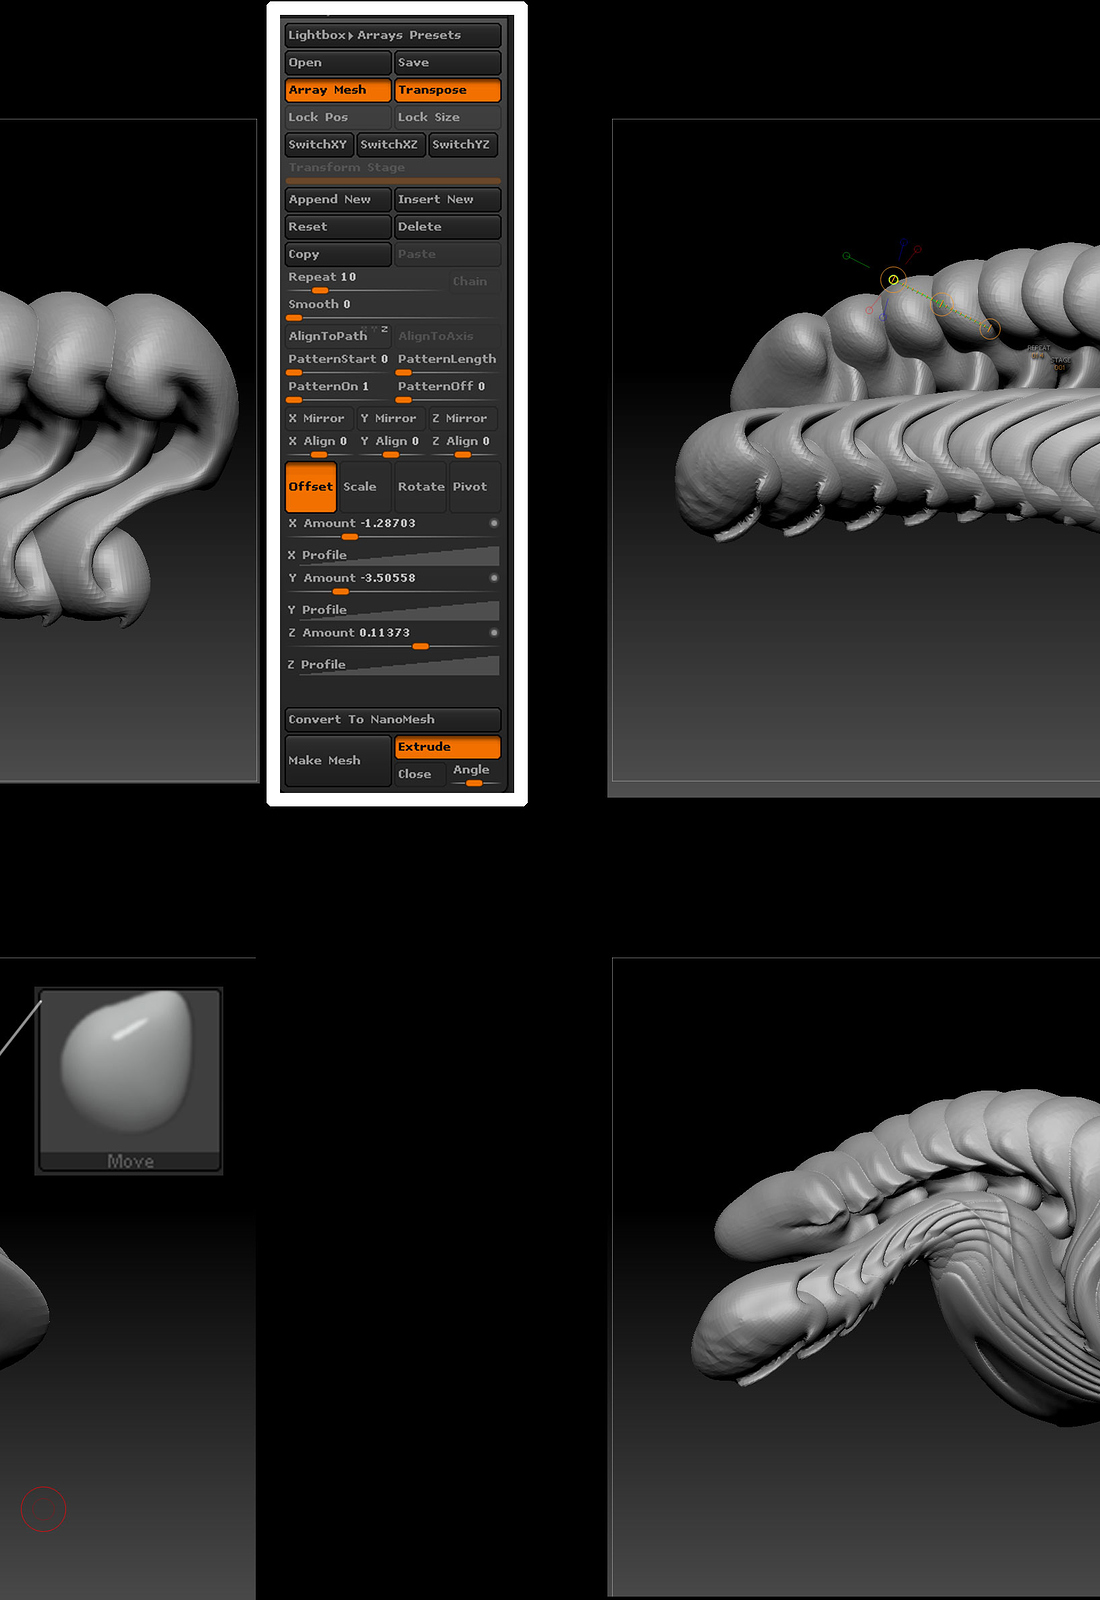
Task: Click Make Mesh button
Action: (x=338, y=761)
